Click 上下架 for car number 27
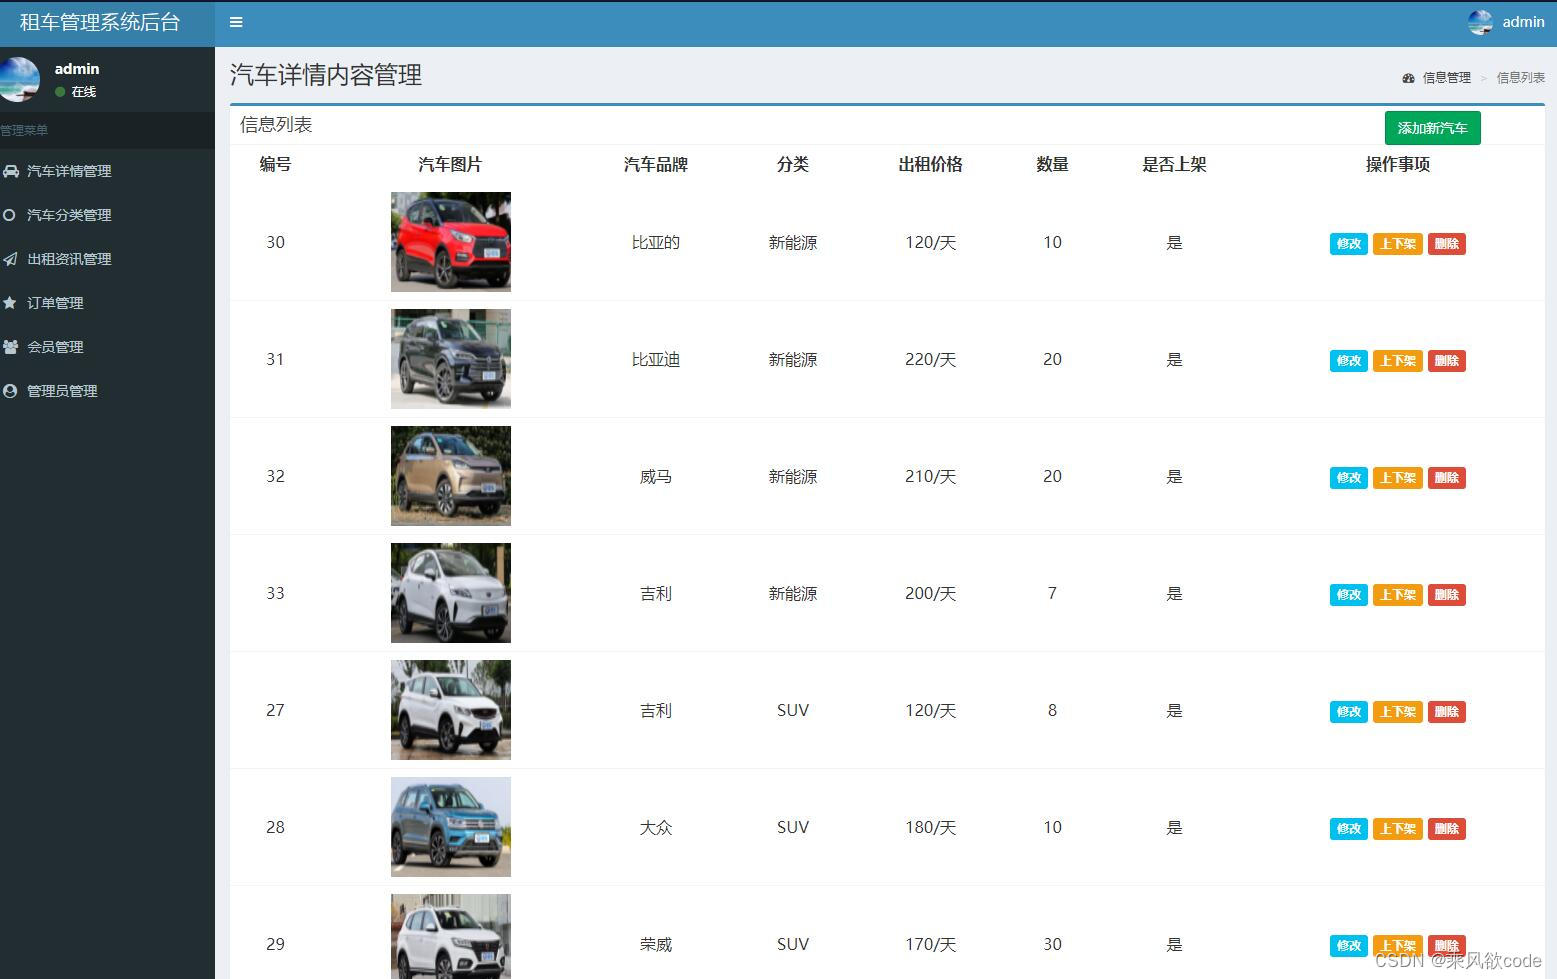This screenshot has height=979, width=1557. click(x=1397, y=712)
